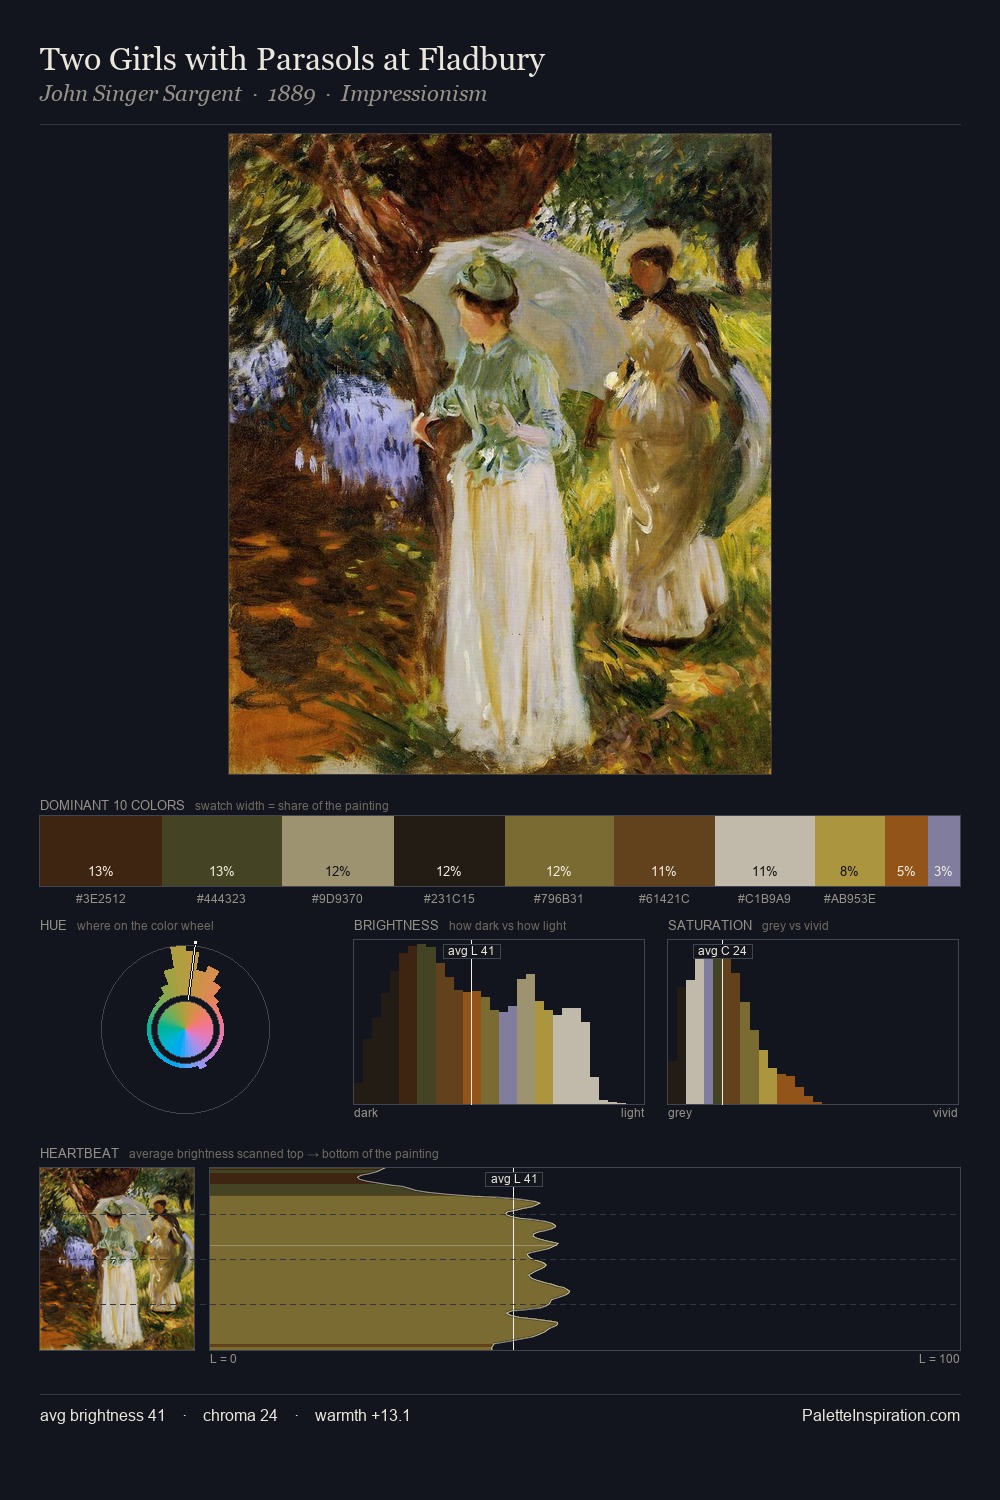
Task: Click the hex code #796B31
Action: [x=559, y=898]
